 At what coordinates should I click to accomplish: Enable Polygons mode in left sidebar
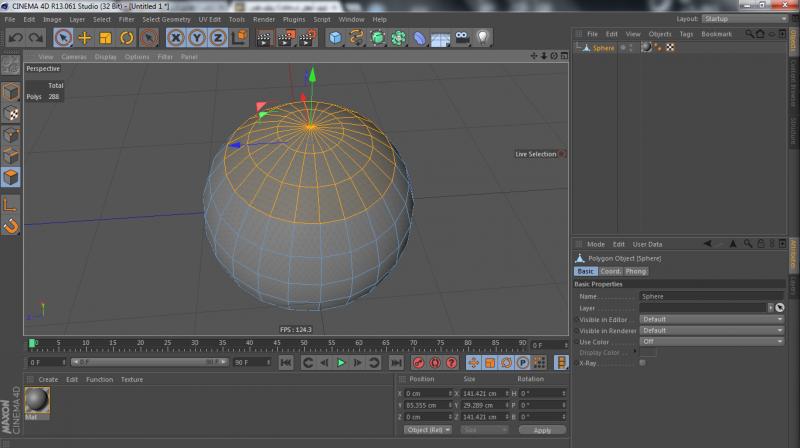(x=10, y=177)
